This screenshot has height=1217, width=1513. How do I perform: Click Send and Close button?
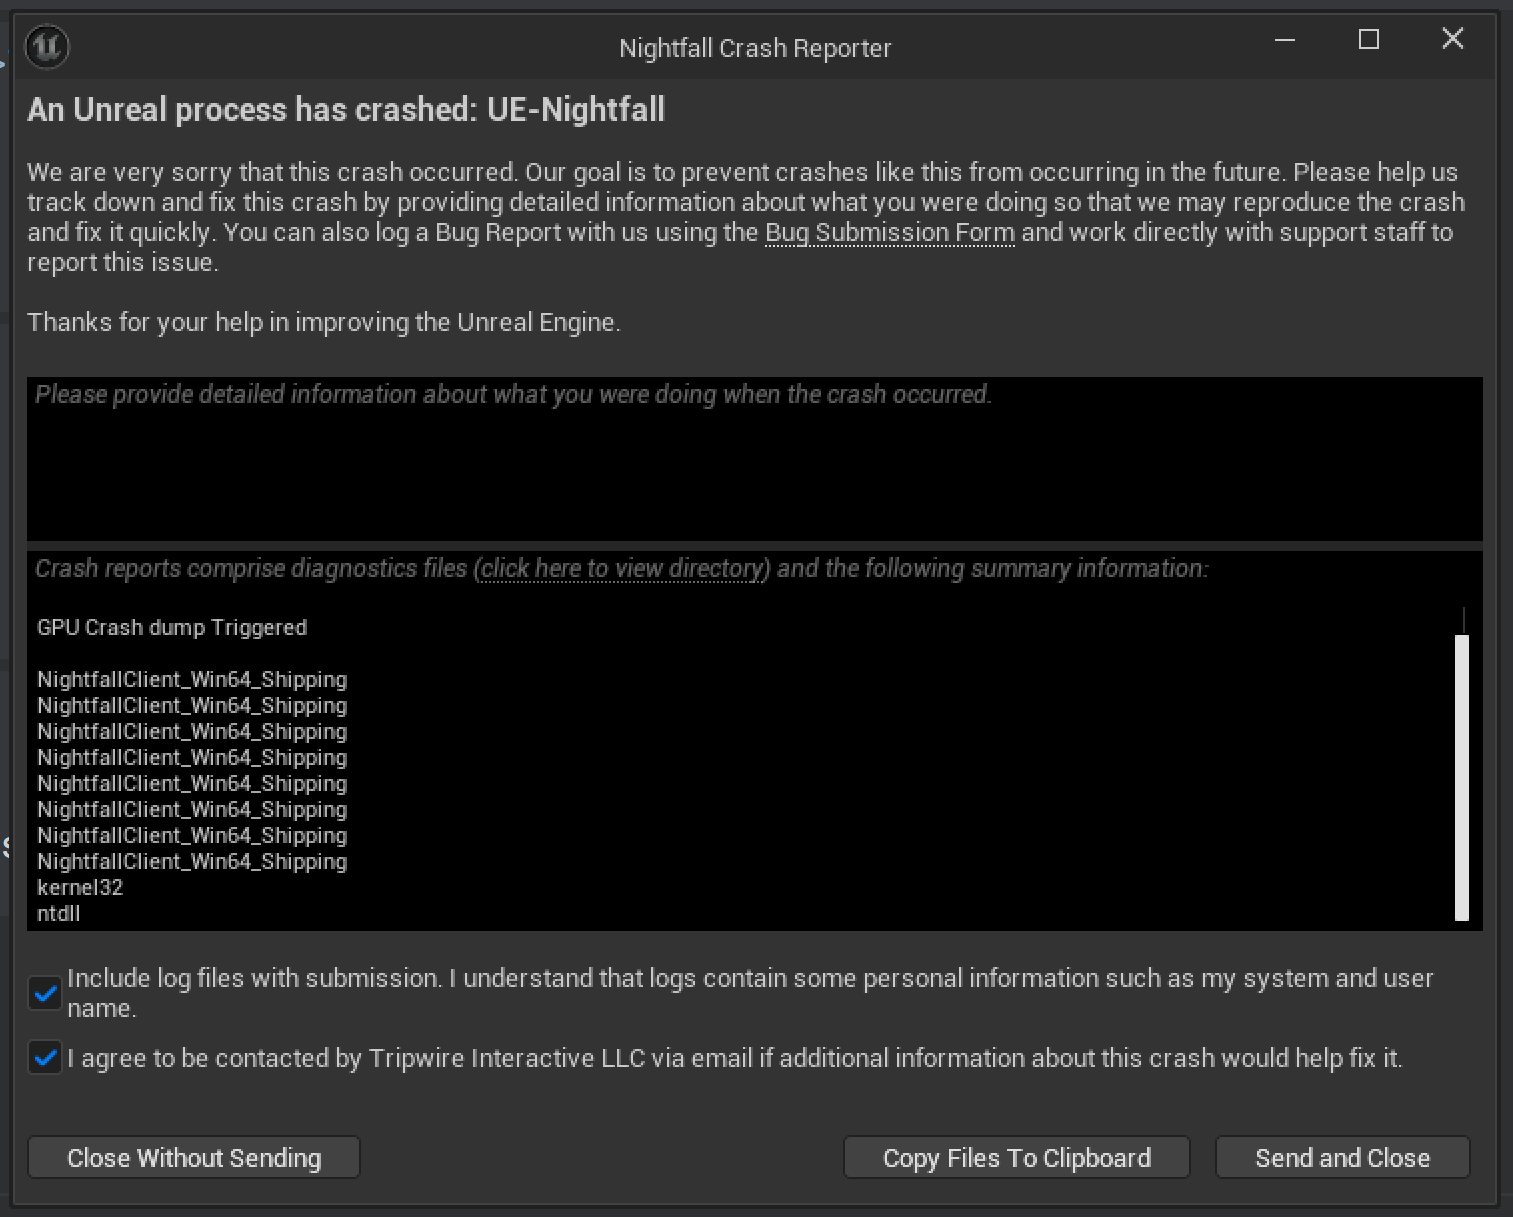coord(1342,1158)
